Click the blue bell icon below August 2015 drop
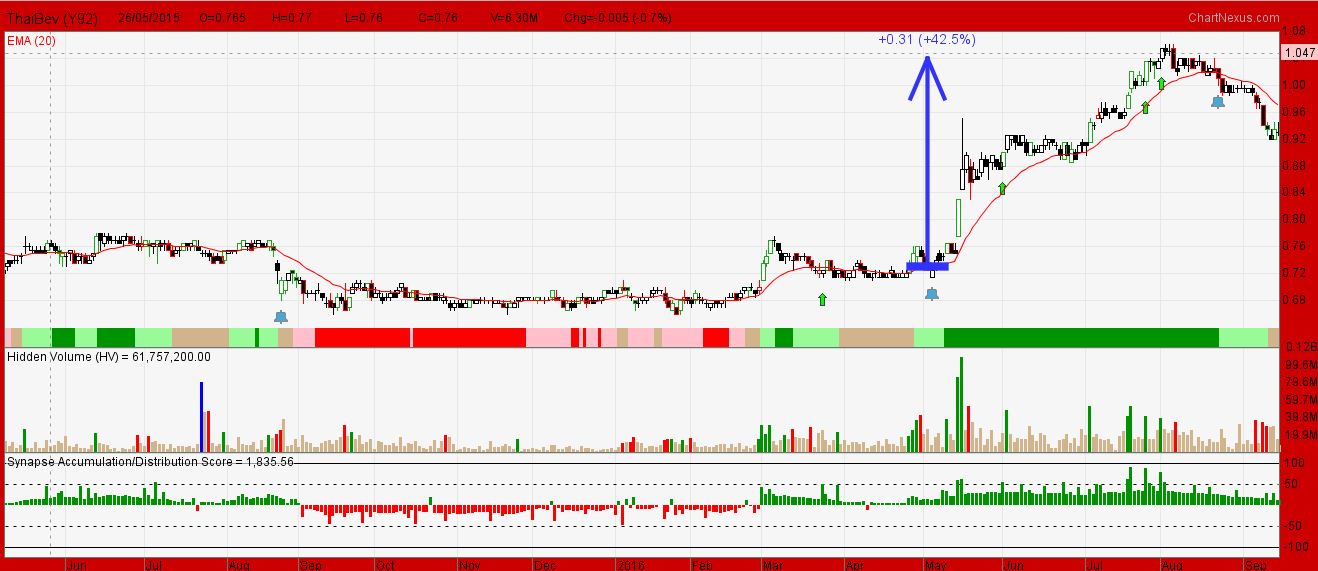Image resolution: width=1318 pixels, height=571 pixels. [281, 317]
